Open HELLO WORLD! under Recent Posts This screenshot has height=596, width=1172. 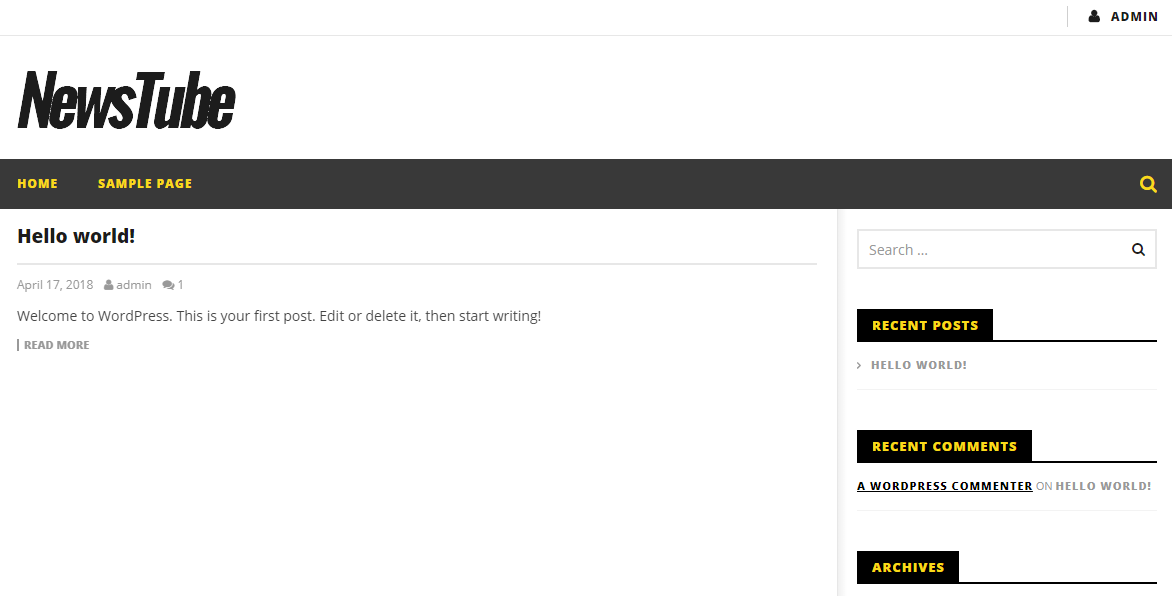tap(919, 366)
